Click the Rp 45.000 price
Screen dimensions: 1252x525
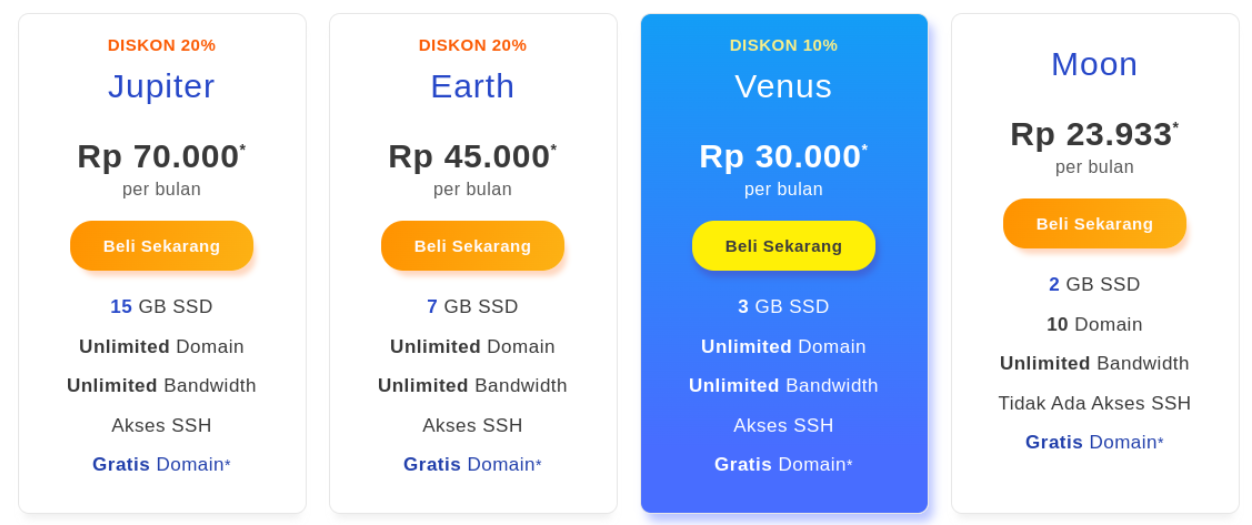tap(472, 156)
